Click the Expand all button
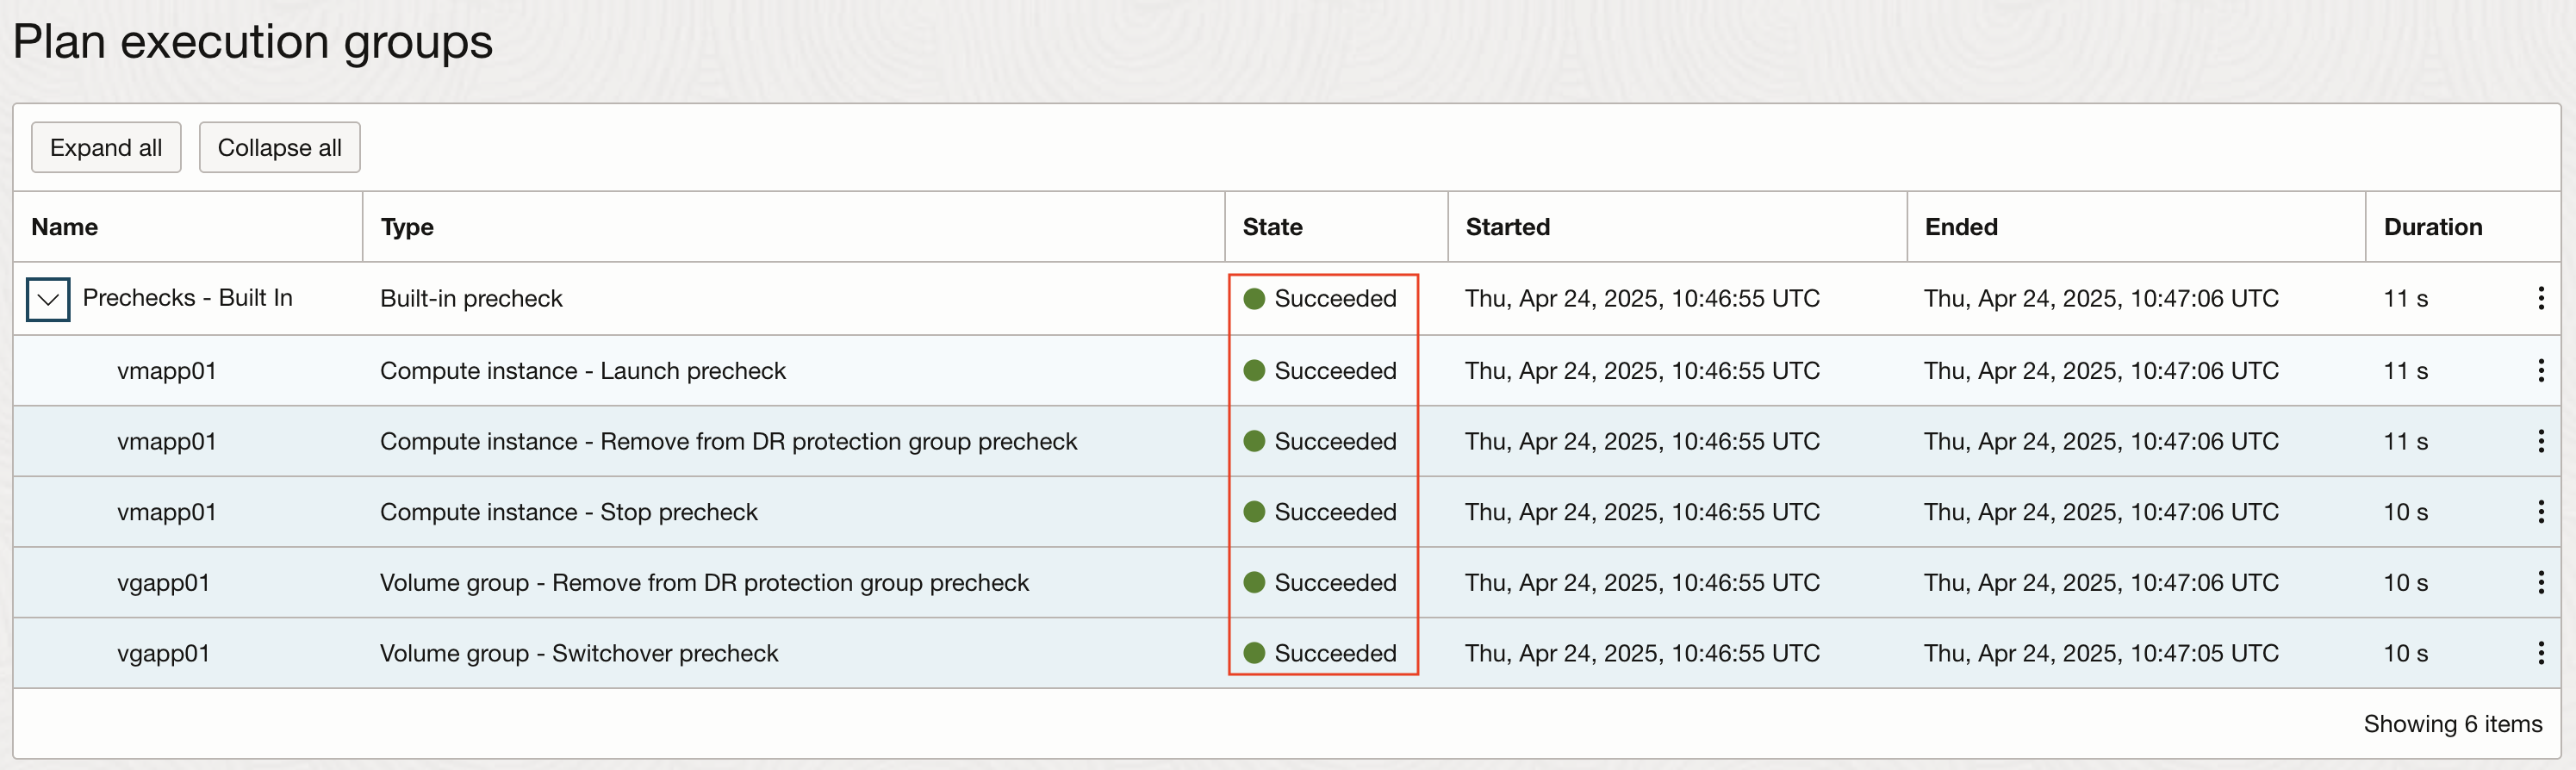The height and width of the screenshot is (770, 2576). [x=106, y=147]
